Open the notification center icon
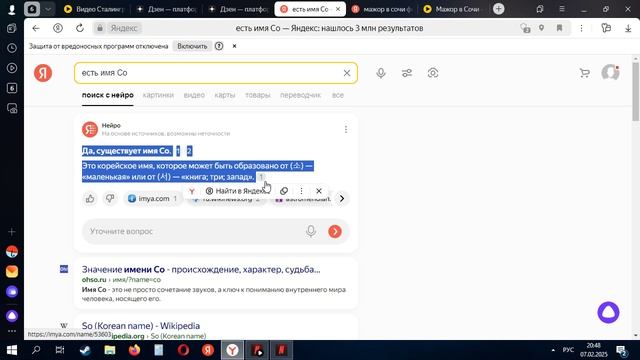 622,350
